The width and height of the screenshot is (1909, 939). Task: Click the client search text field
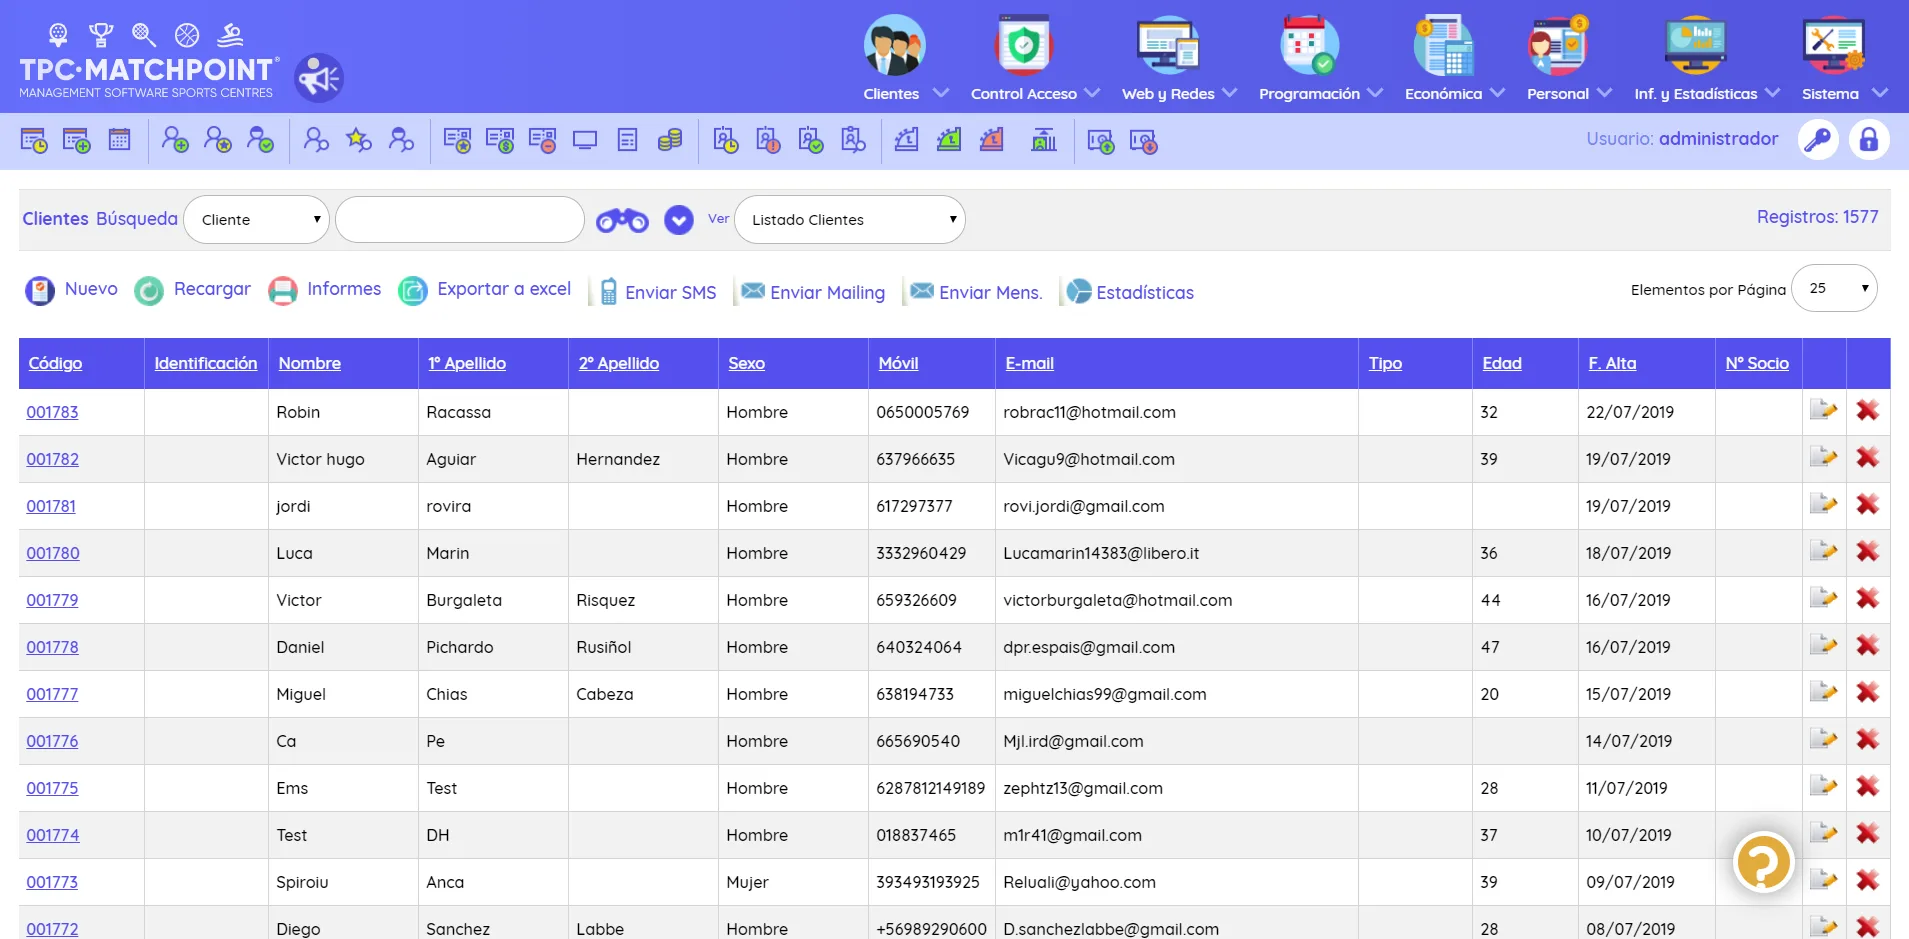pos(460,219)
